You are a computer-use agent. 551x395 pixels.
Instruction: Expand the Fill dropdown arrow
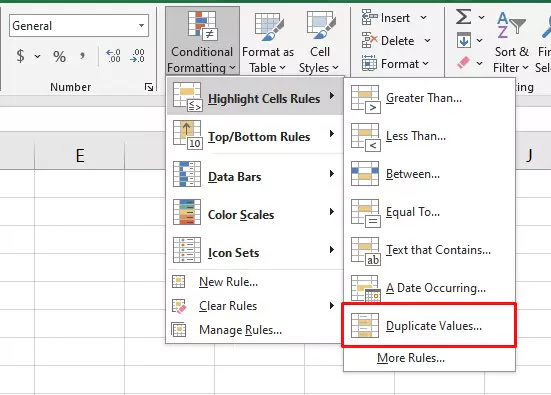point(480,41)
